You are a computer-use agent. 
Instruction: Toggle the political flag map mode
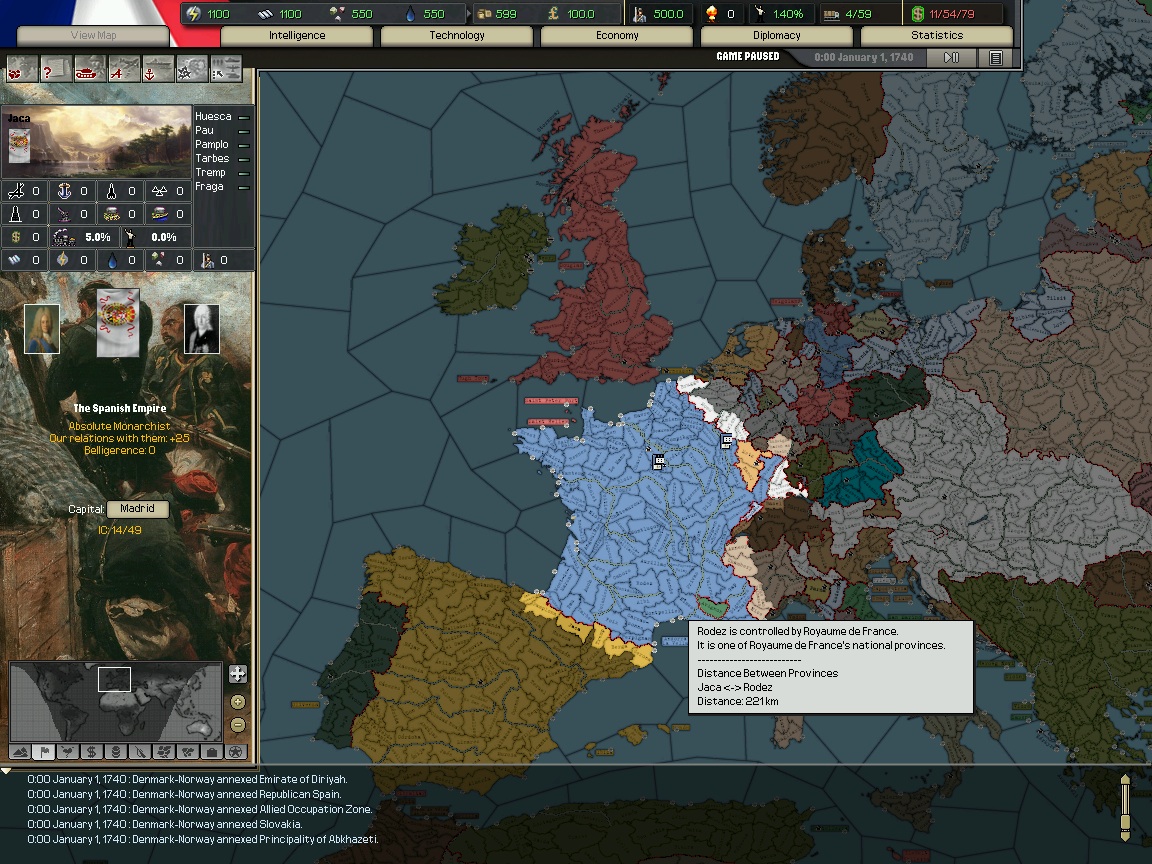(44, 751)
